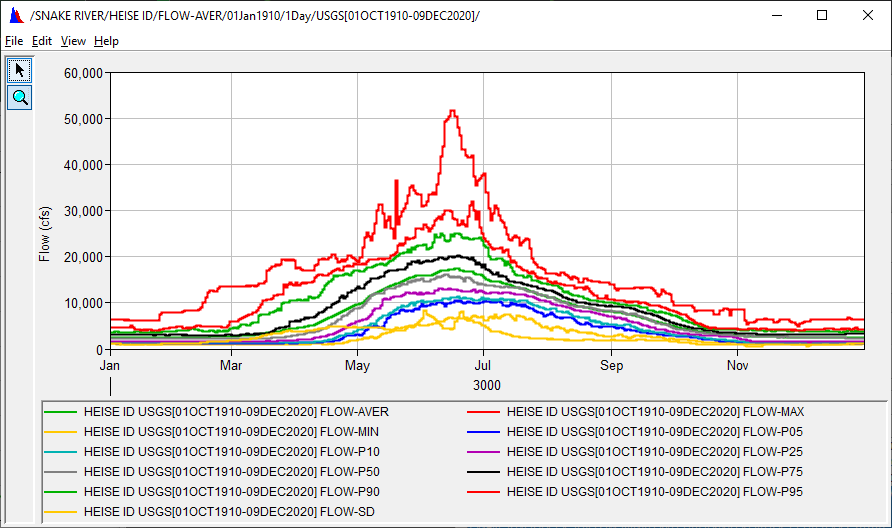
Task: Click the peak of the red FLOW-MAX curve
Action: coord(452,111)
